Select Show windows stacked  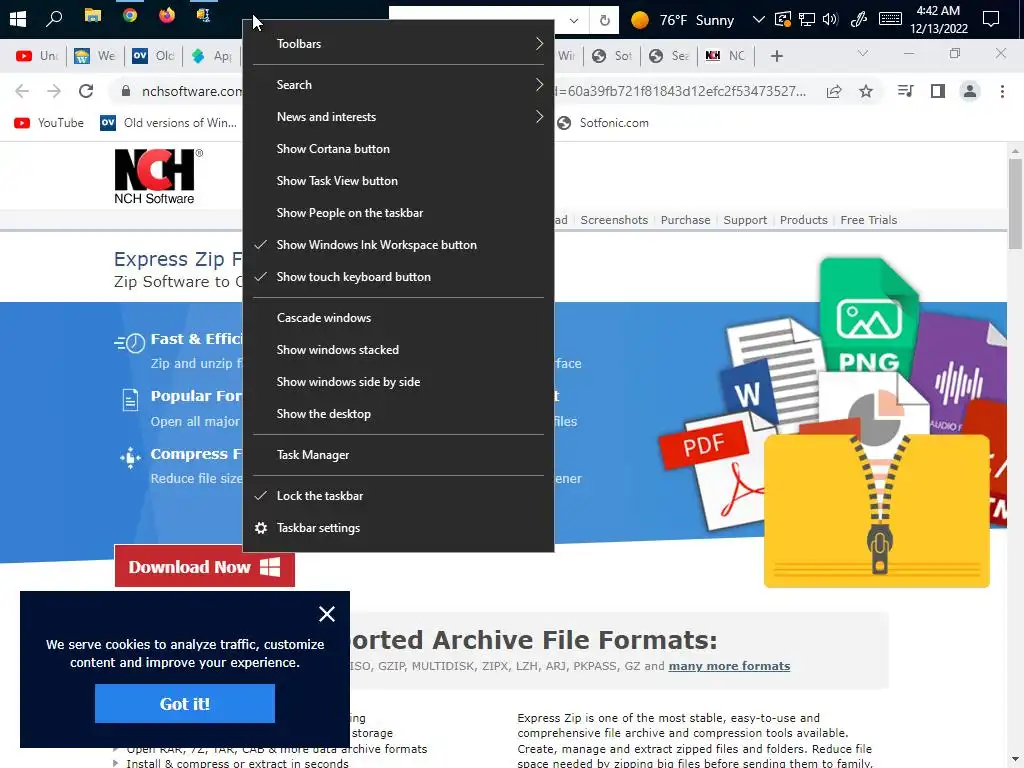click(398, 350)
